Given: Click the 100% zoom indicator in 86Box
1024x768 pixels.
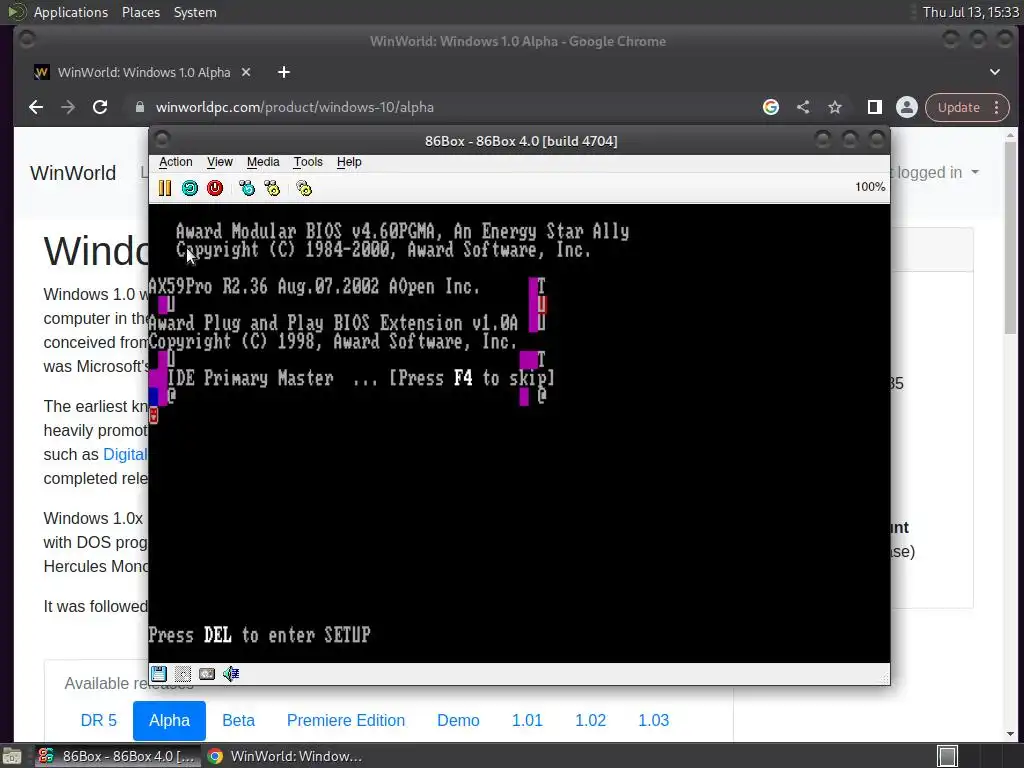Looking at the screenshot, I should [870, 187].
